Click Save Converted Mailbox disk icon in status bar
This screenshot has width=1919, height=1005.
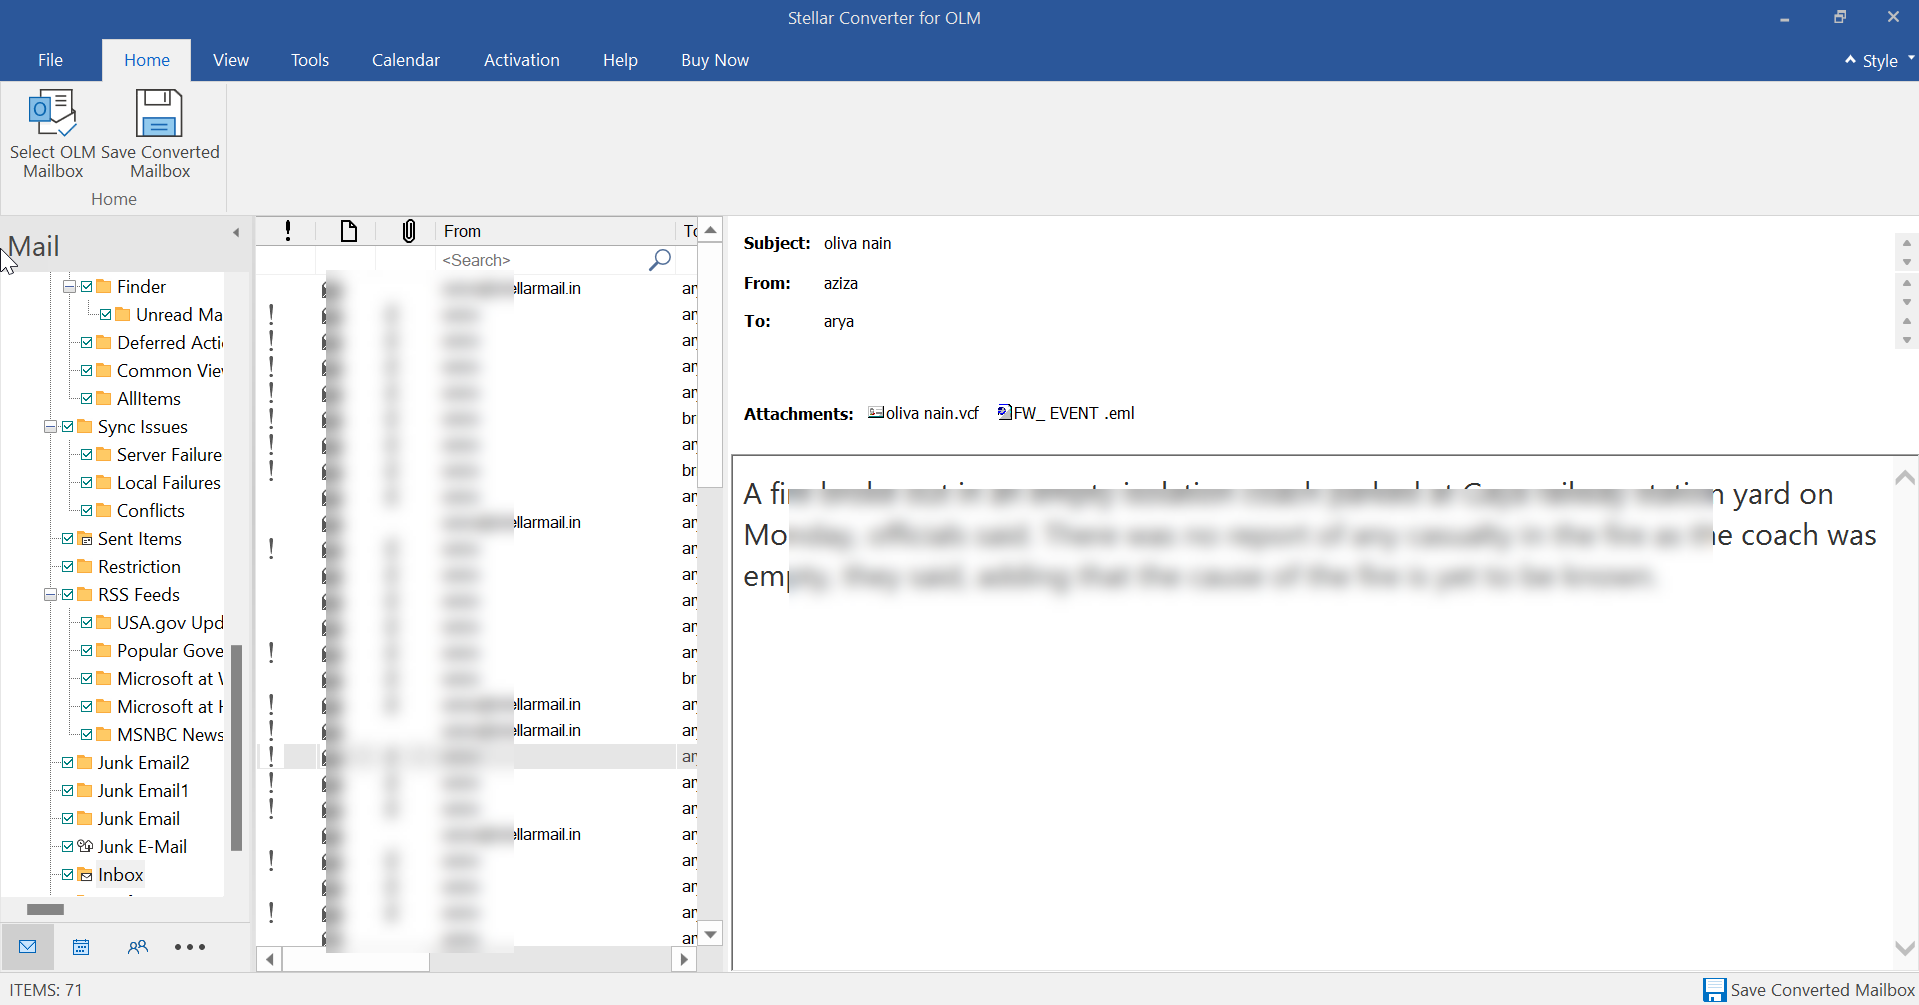click(x=1714, y=990)
